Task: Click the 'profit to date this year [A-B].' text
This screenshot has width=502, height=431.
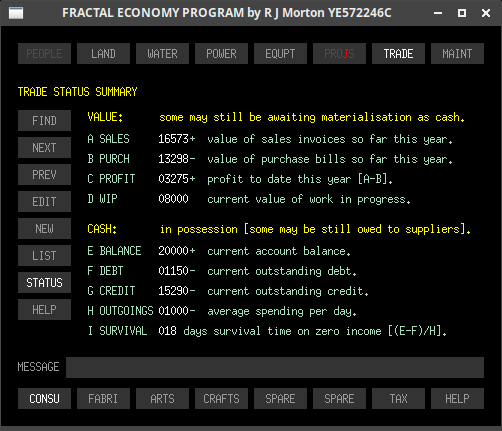Action: coord(300,179)
